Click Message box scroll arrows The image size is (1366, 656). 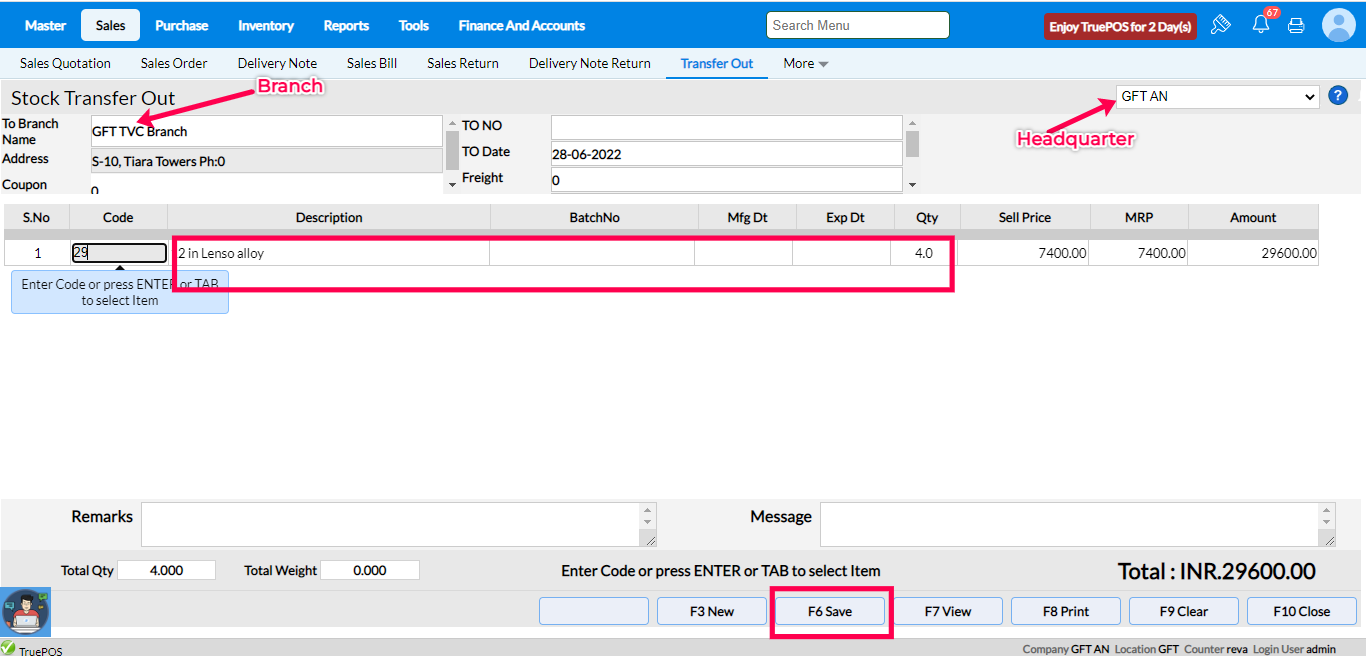pyautogui.click(x=1327, y=516)
